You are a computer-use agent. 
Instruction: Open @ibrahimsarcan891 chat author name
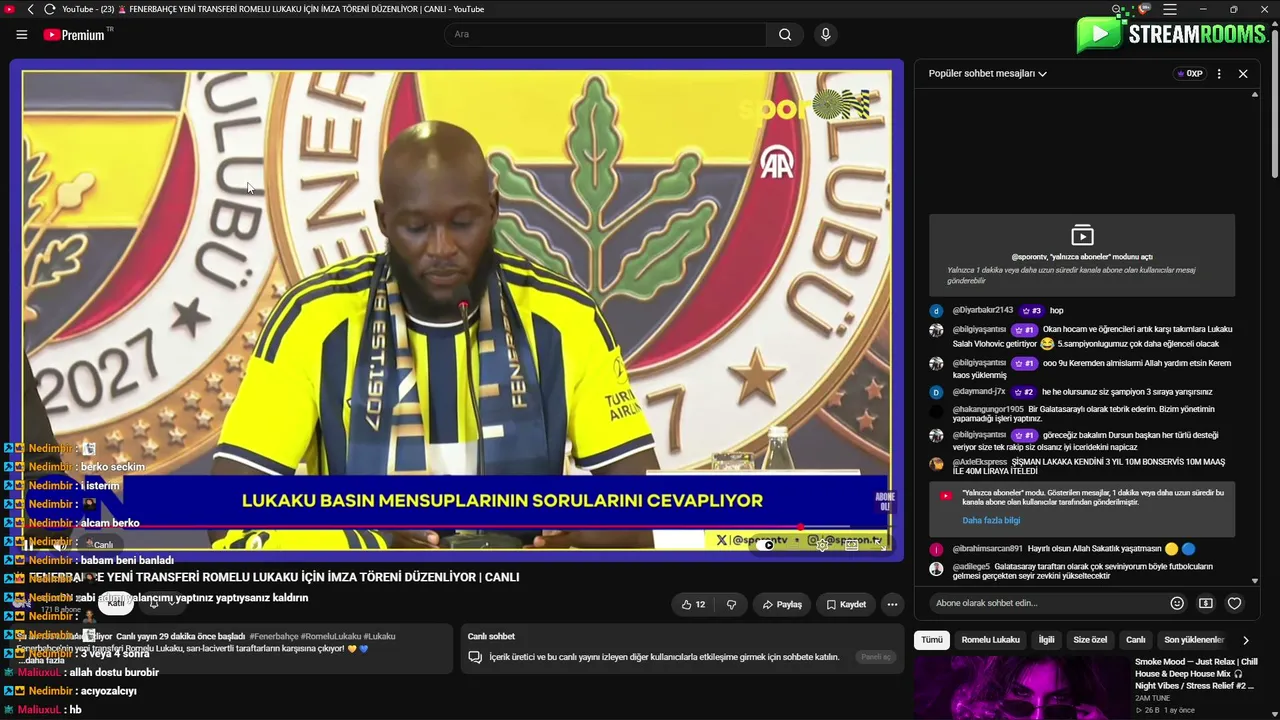coord(987,549)
